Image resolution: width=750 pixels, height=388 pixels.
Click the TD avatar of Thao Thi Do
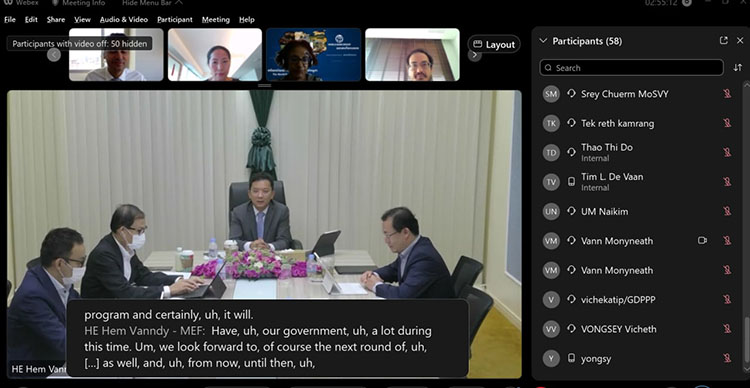pos(551,152)
